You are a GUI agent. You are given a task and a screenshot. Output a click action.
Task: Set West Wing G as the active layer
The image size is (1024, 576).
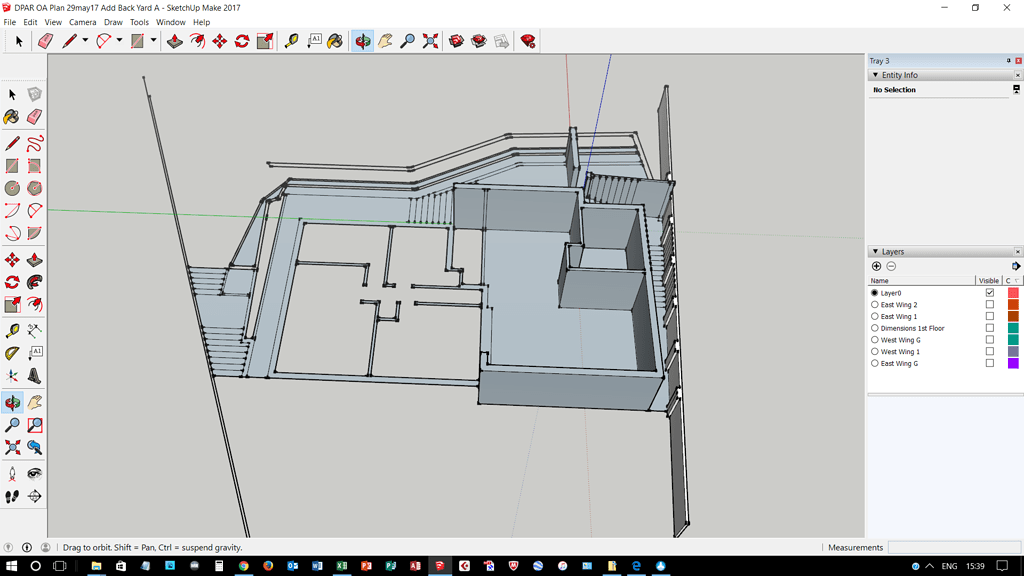874,340
